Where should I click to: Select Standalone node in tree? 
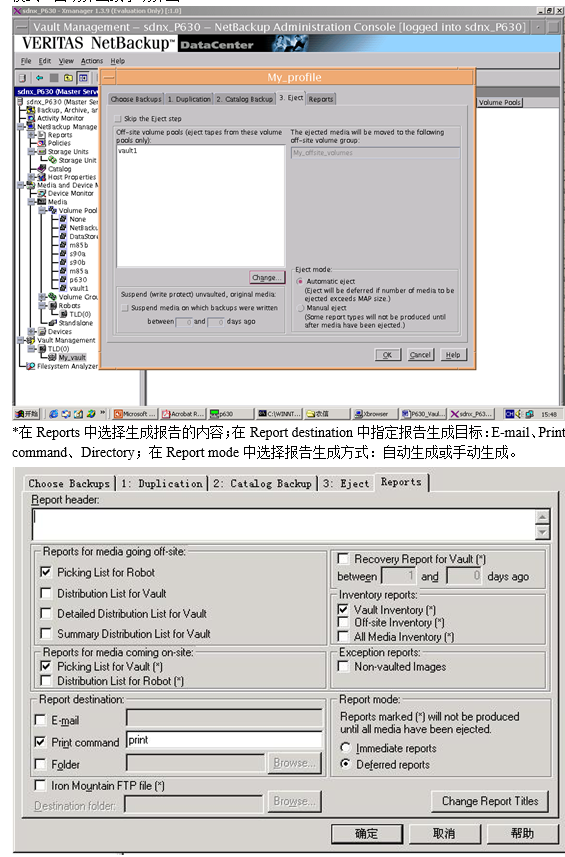pyautogui.click(x=75, y=323)
